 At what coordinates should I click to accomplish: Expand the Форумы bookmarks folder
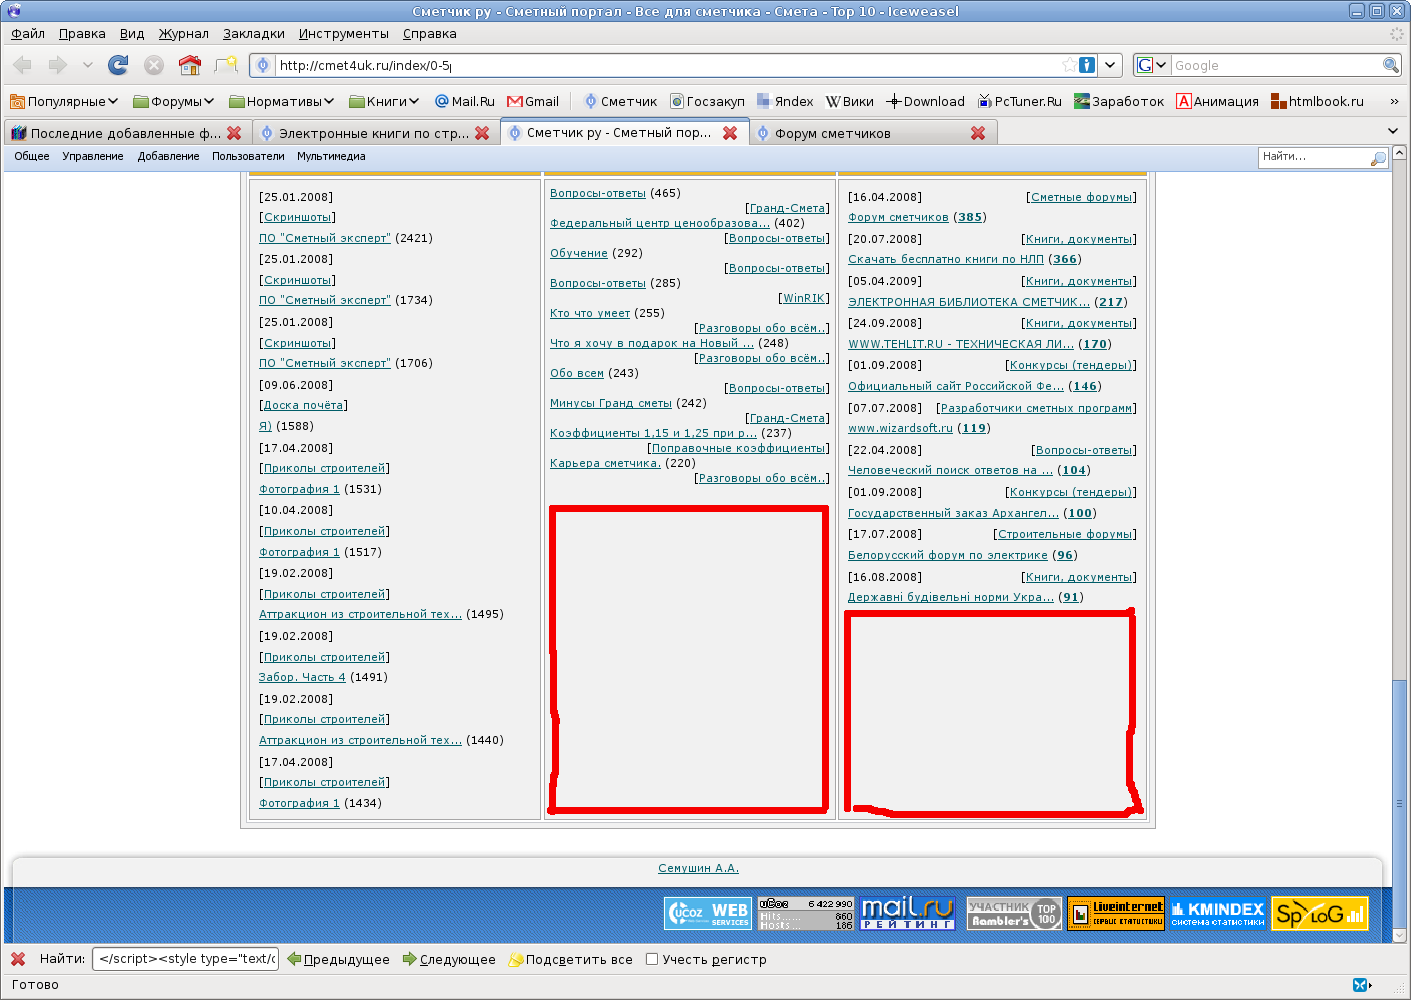pyautogui.click(x=174, y=101)
